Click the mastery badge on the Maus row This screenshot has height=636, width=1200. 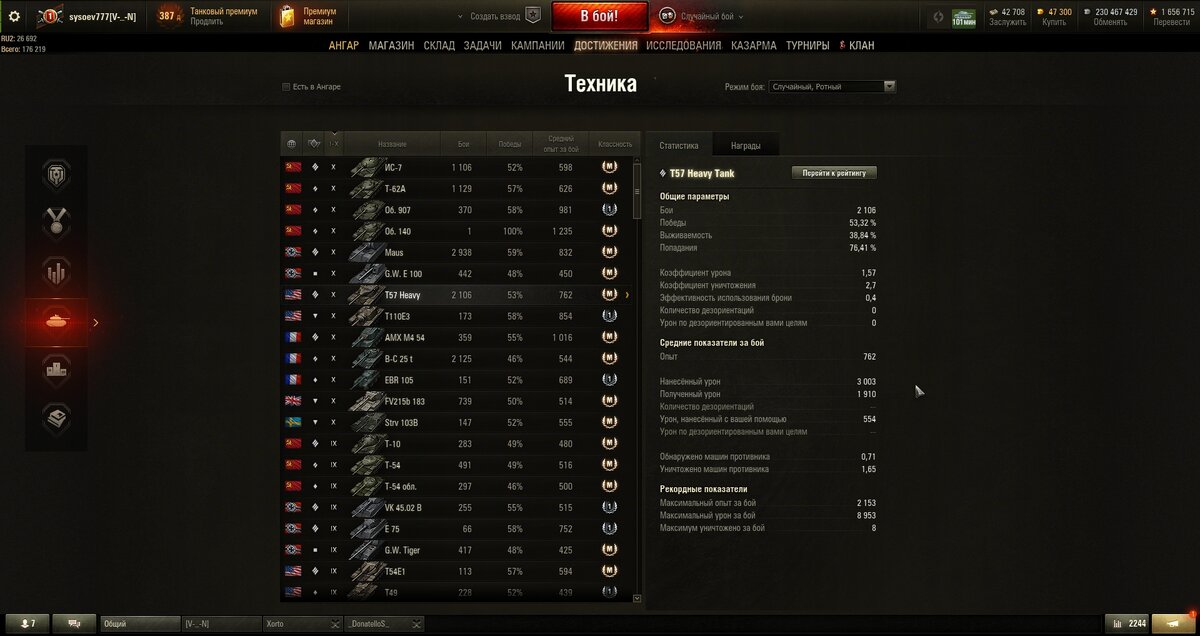coord(609,252)
